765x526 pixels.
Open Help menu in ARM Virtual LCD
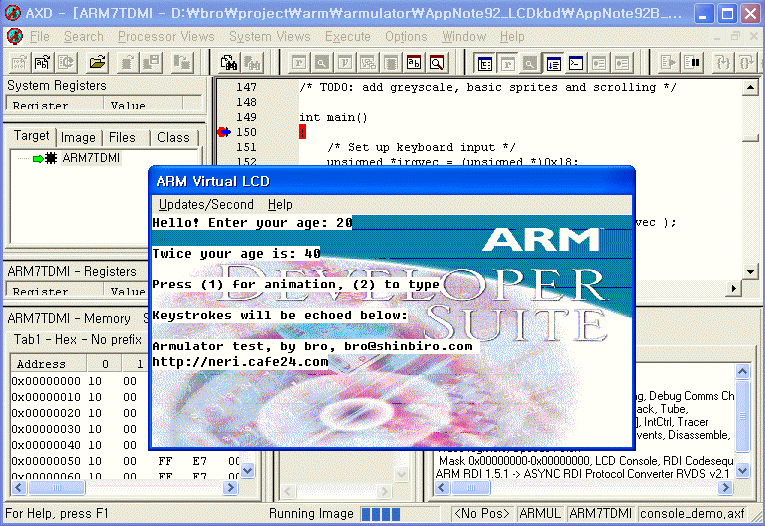280,204
